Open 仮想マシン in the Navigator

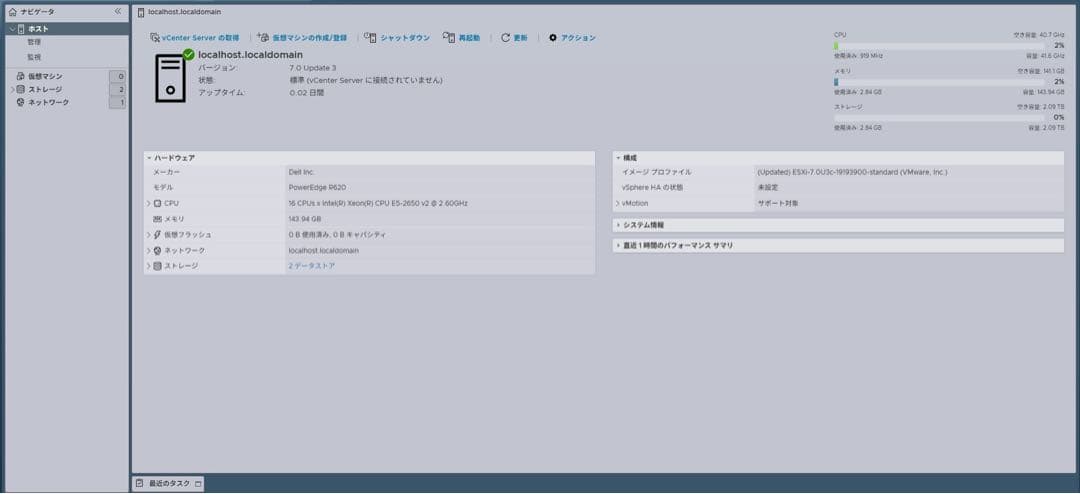tap(45, 76)
